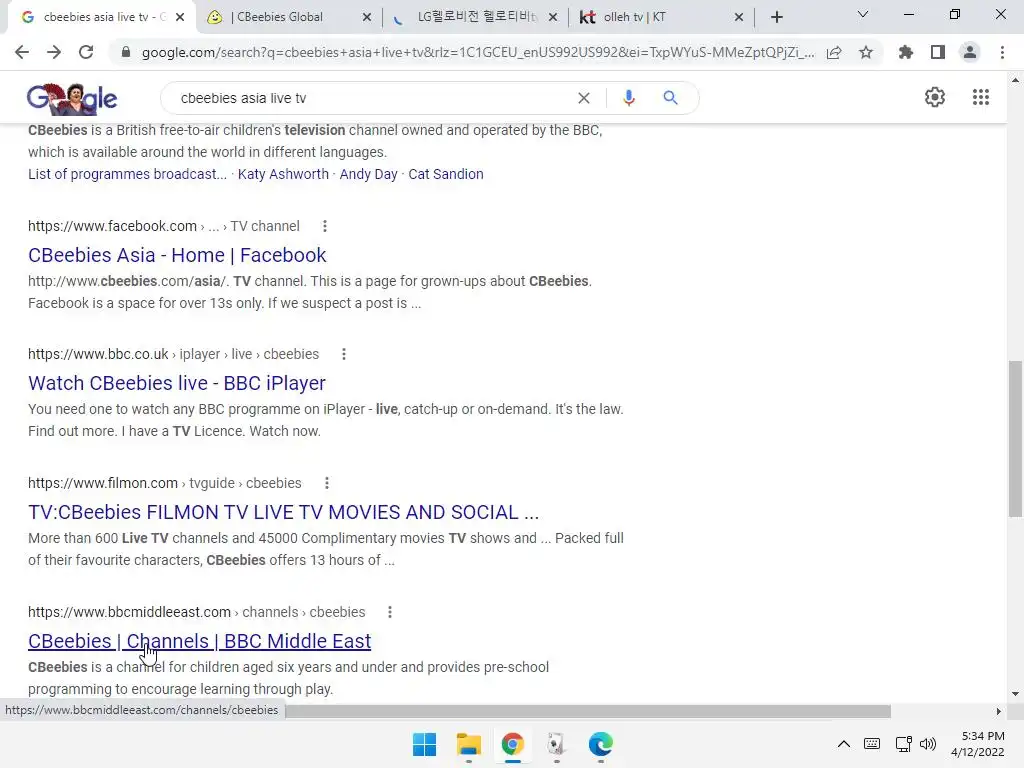Open options for bbcmiddleeast result
Image resolution: width=1024 pixels, height=768 pixels.
click(390, 612)
